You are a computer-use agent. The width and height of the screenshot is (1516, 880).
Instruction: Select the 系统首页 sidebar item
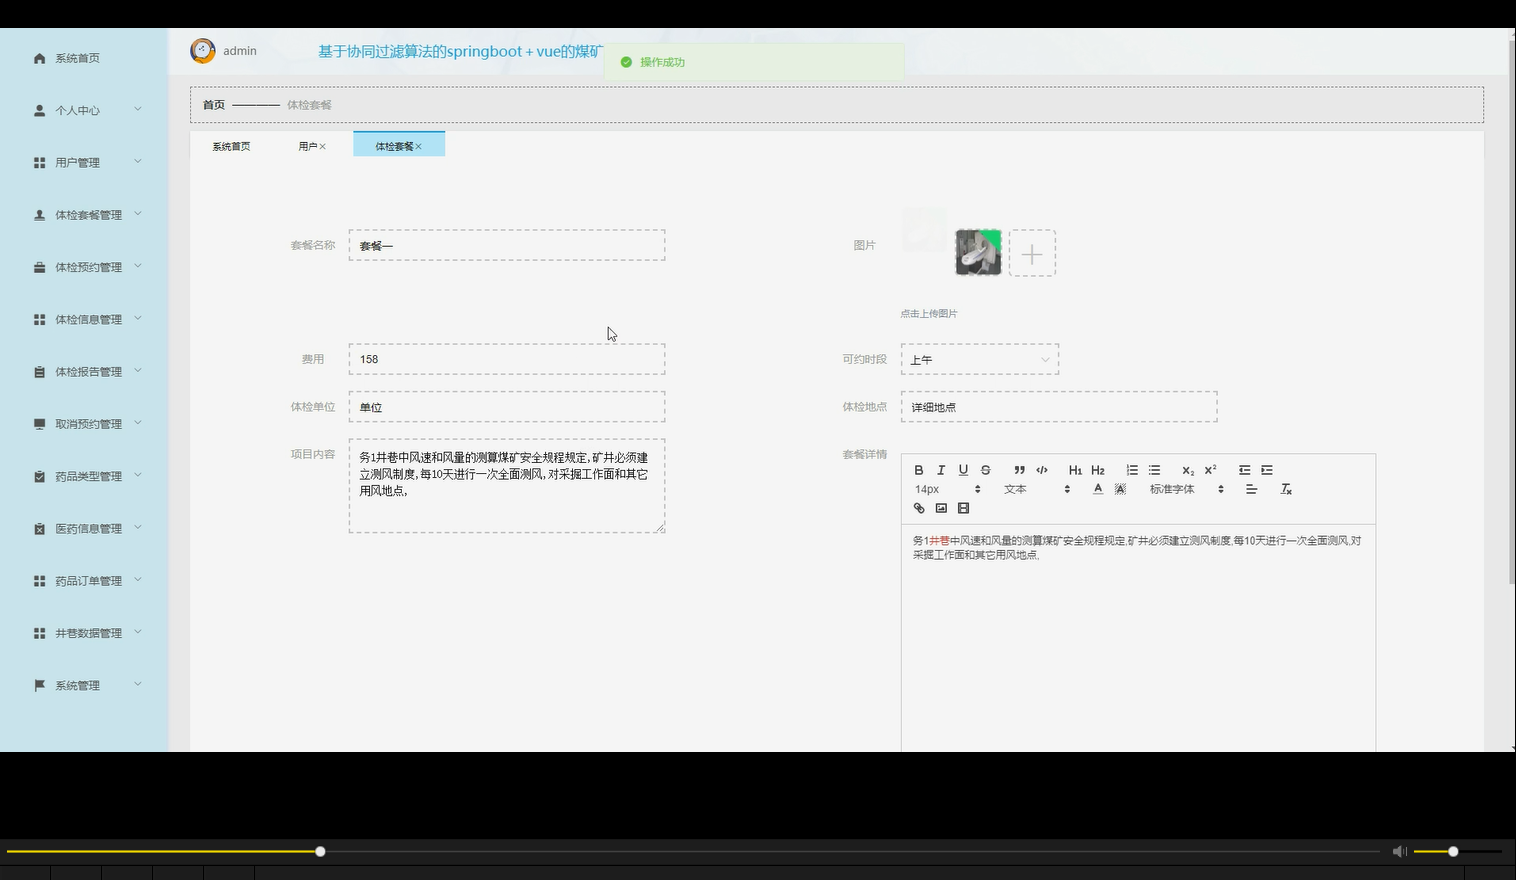click(76, 57)
